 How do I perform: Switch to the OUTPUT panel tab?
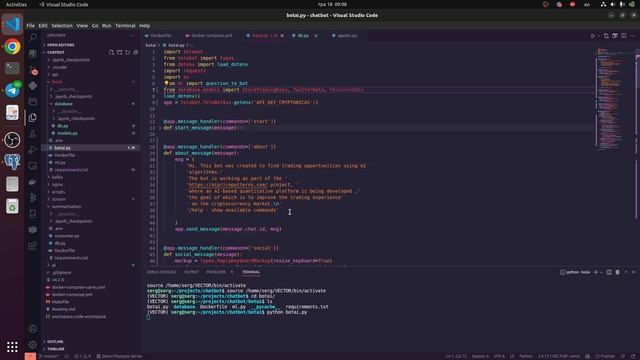[191, 272]
